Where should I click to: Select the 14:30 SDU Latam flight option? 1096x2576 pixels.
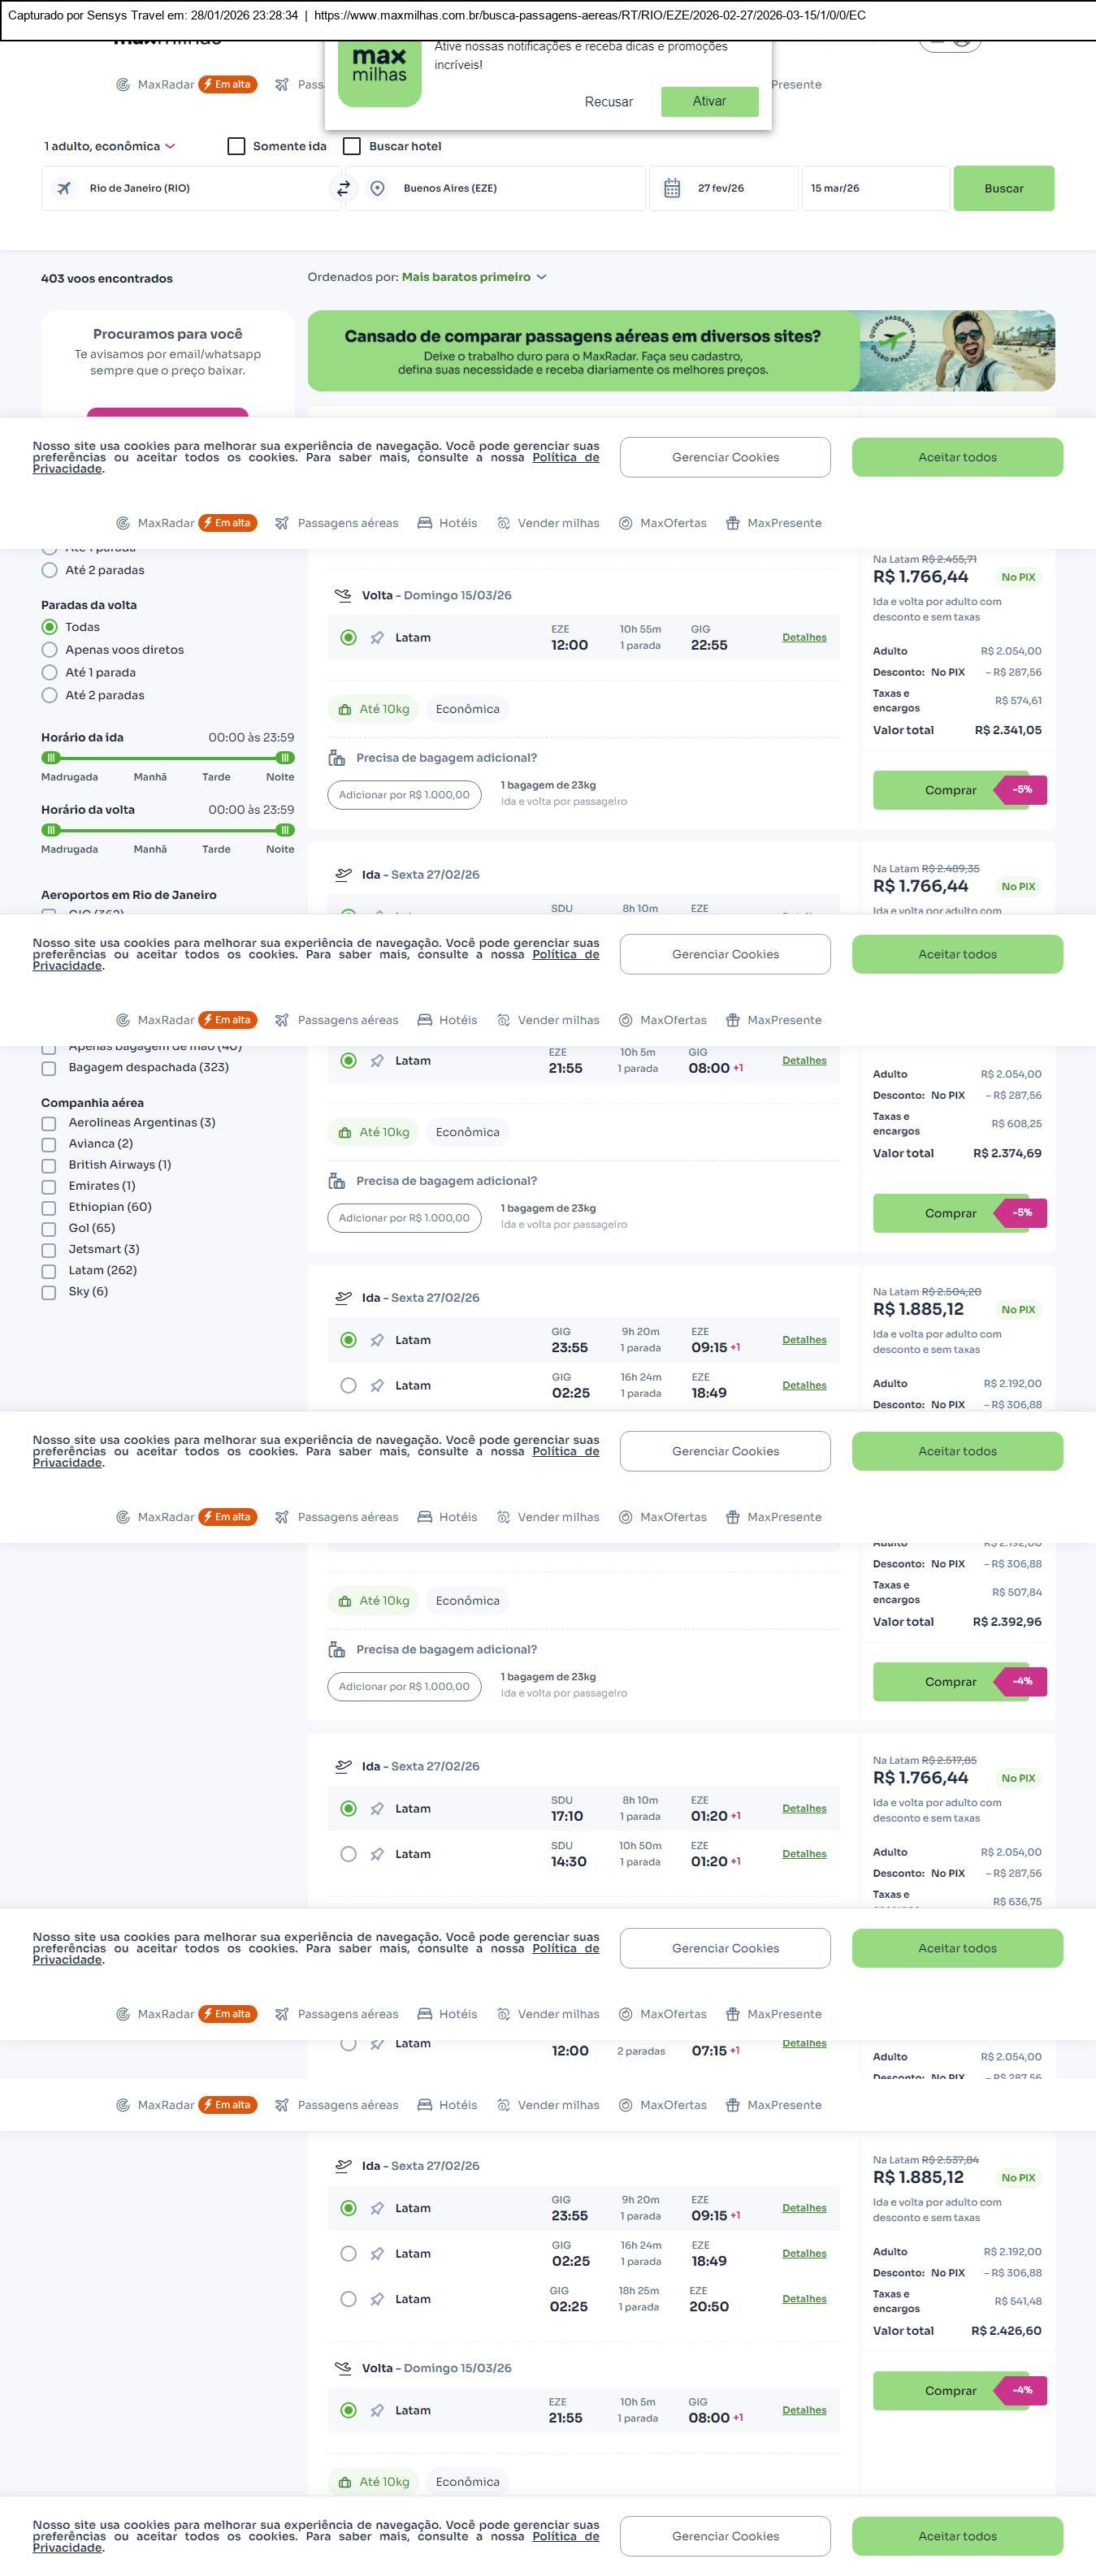click(x=348, y=1854)
